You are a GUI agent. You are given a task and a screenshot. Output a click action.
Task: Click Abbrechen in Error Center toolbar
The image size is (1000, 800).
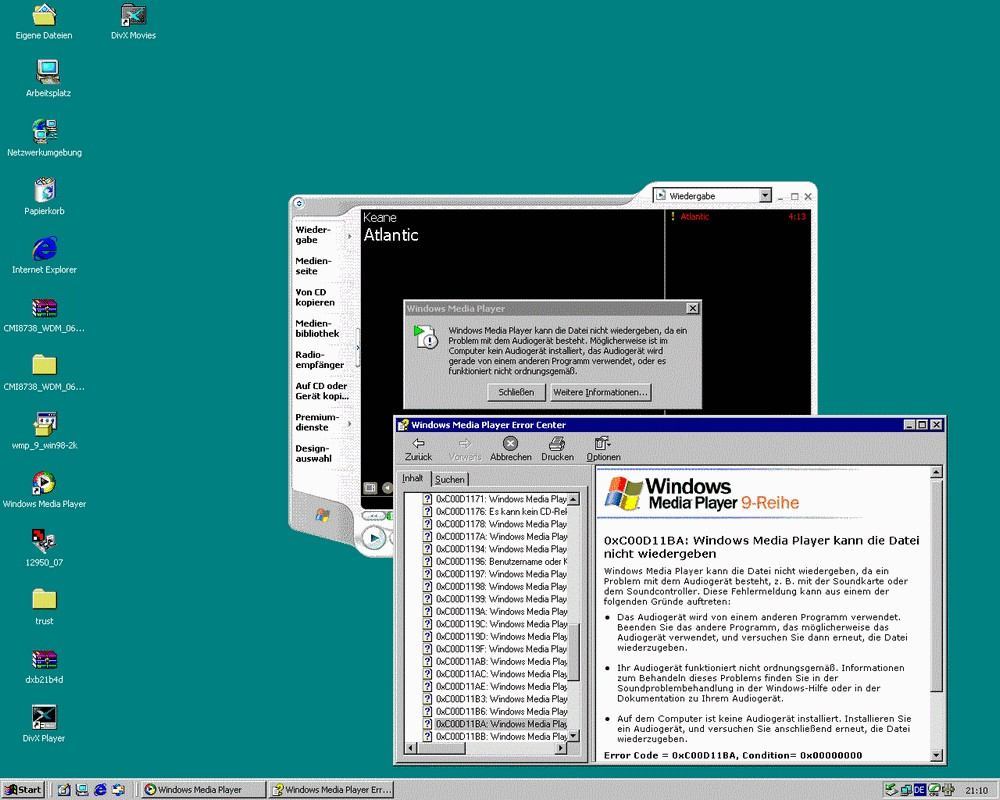point(511,449)
